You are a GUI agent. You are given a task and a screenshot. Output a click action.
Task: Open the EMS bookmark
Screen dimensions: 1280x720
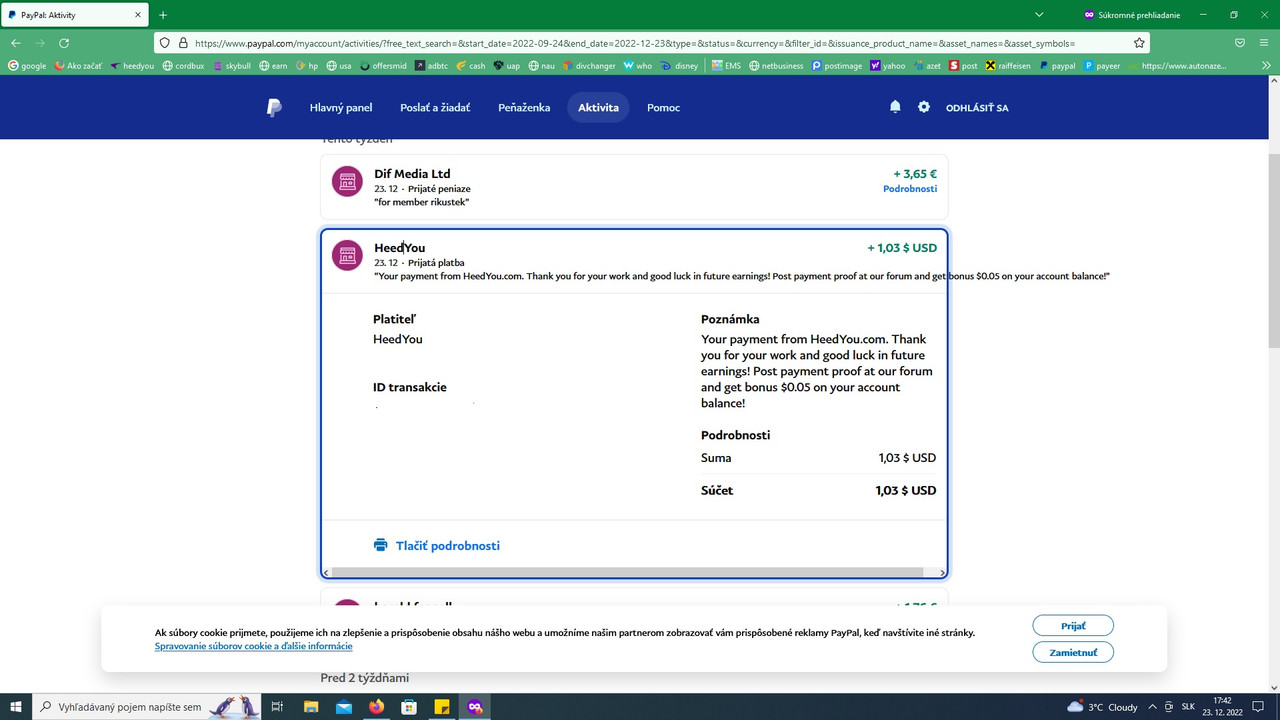727,66
